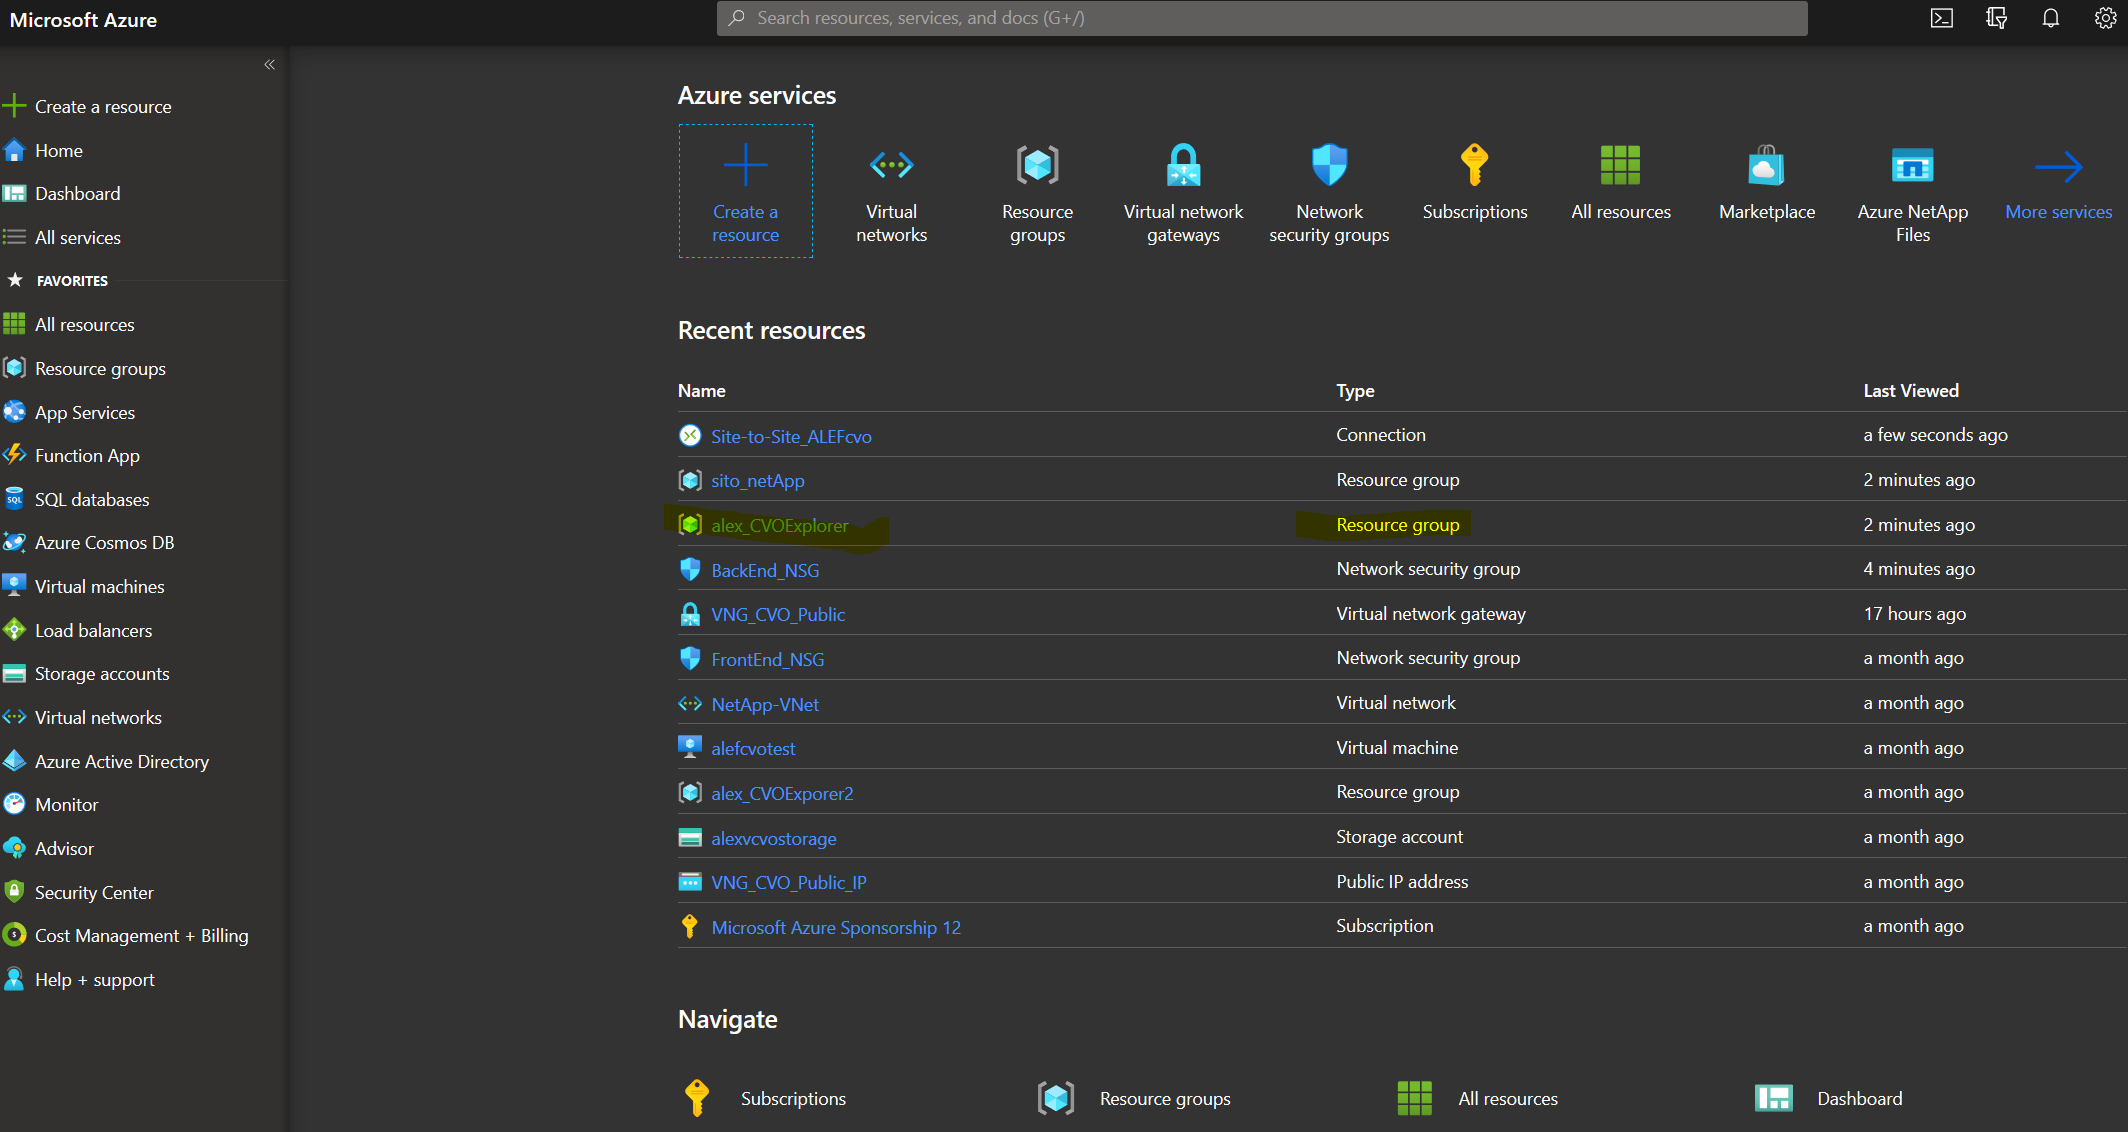Viewport: 2128px width, 1132px height.
Task: Click Azure Cosmos DB sidebar icon
Action: (14, 542)
